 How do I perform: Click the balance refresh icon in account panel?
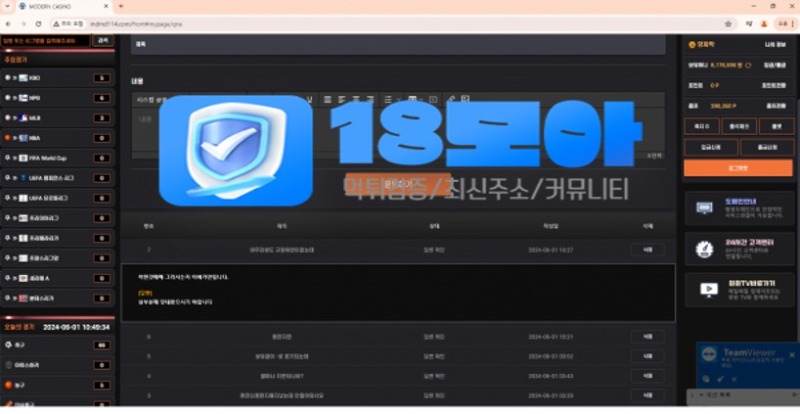point(748,65)
